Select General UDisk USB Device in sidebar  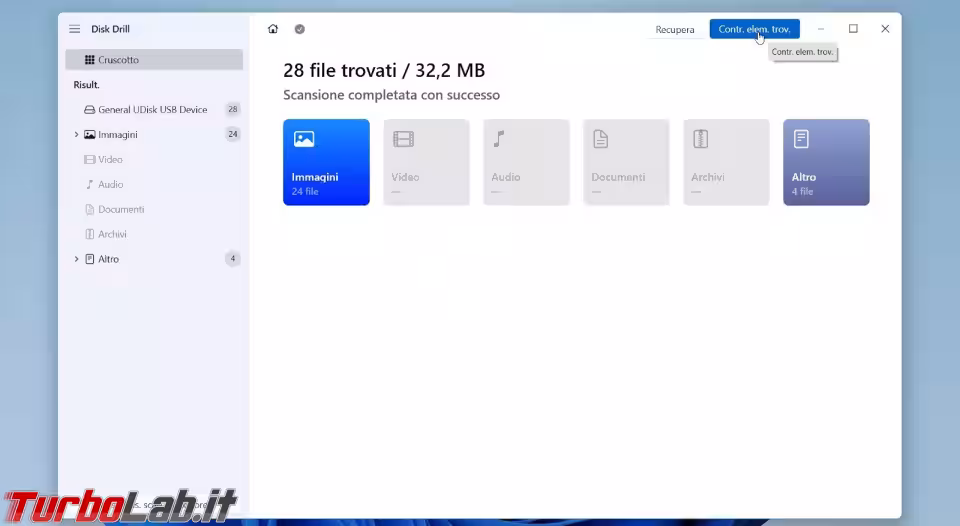[x=154, y=110]
